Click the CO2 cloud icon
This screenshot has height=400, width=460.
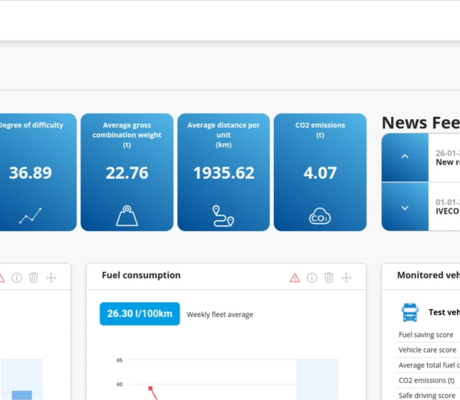tap(320, 216)
